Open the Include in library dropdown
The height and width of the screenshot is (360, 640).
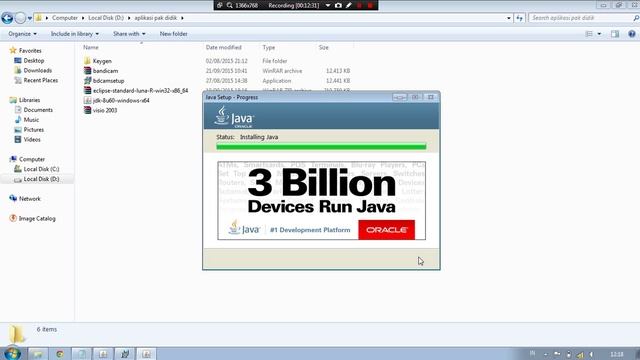tap(75, 34)
